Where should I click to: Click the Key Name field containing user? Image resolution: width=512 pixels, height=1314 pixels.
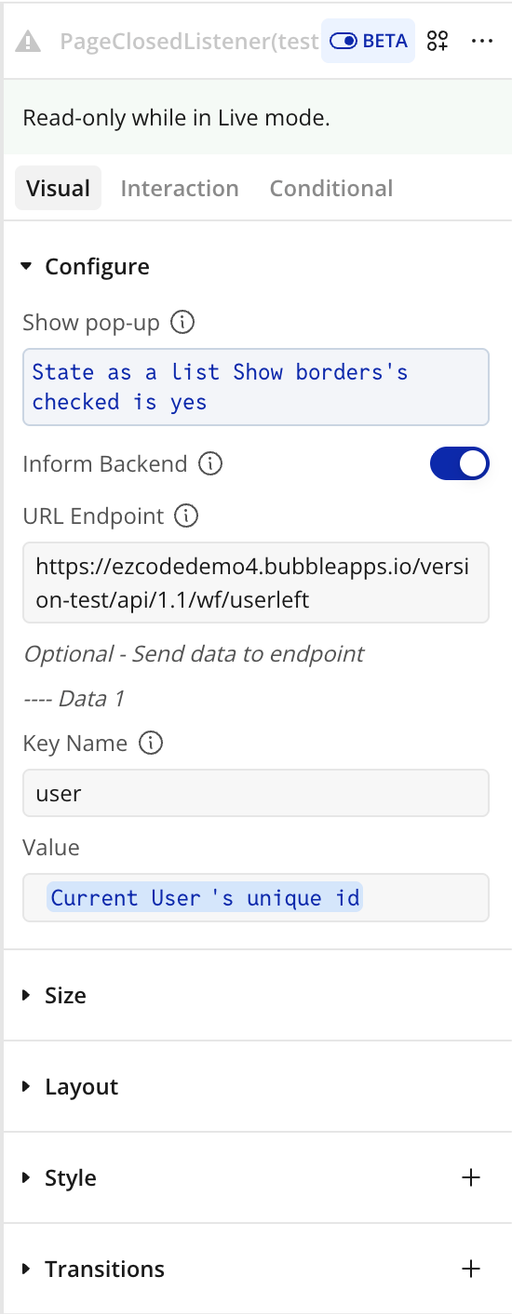click(x=256, y=794)
